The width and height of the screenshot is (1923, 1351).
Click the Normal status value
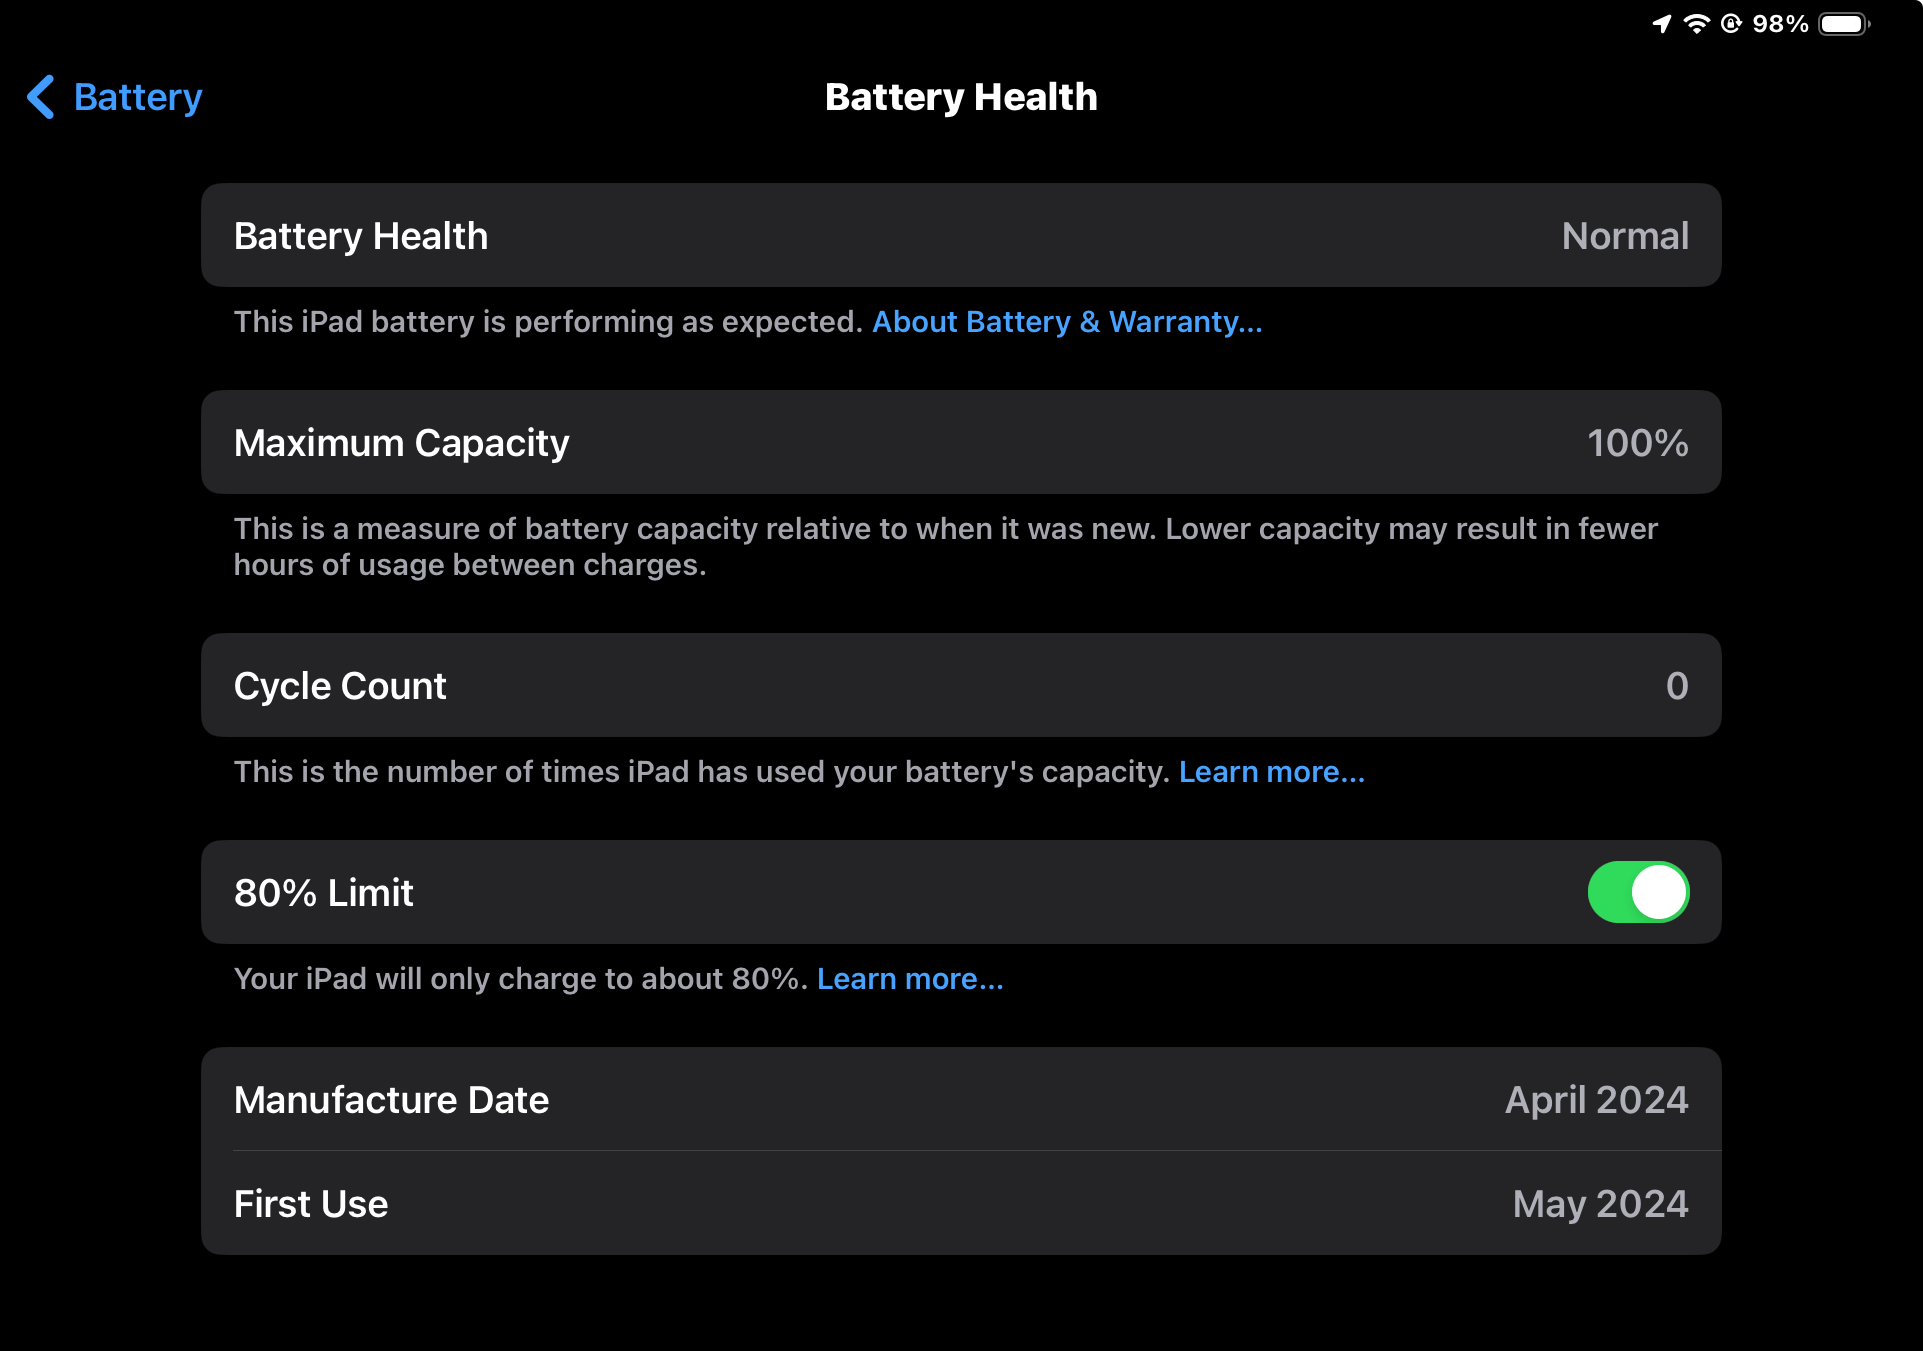click(1625, 236)
